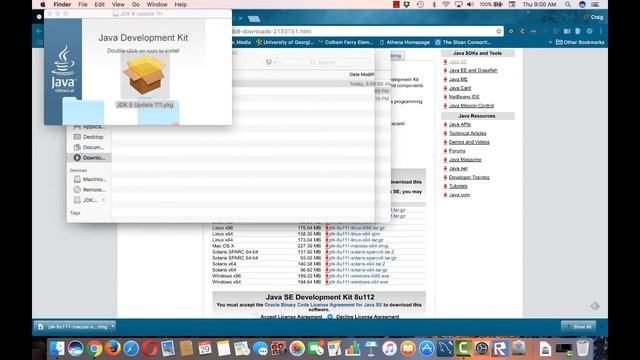This screenshot has height=360, width=640.
Task: Open iTunes from the dock
Action: (x=389, y=349)
